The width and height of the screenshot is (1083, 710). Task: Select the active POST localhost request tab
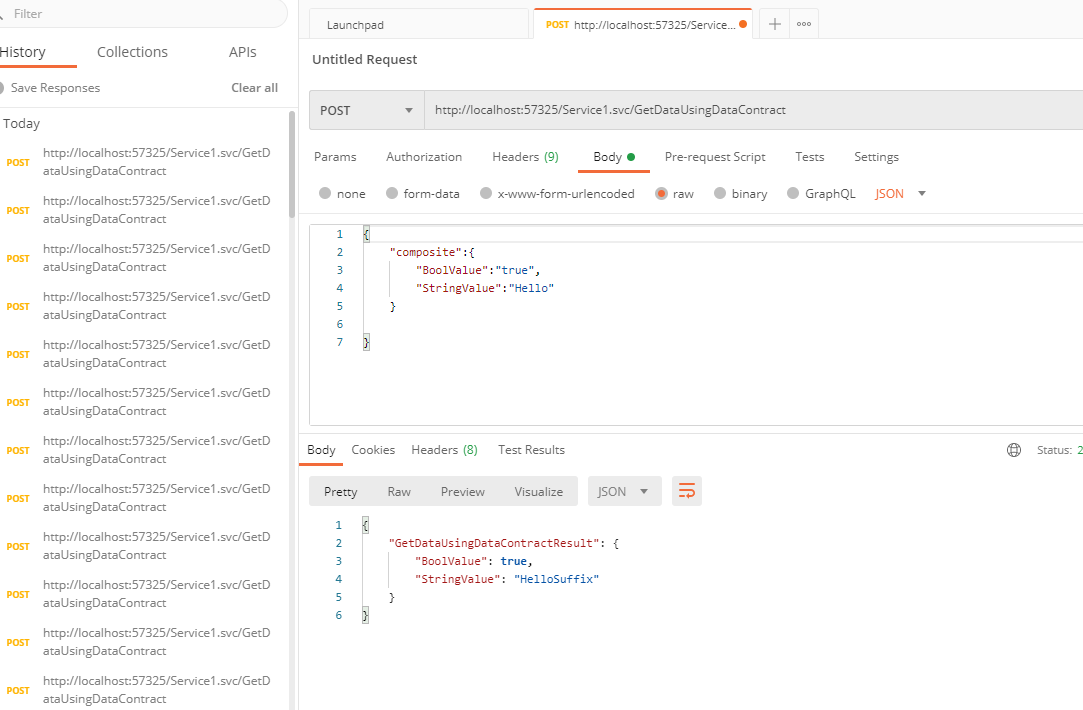tap(643, 24)
